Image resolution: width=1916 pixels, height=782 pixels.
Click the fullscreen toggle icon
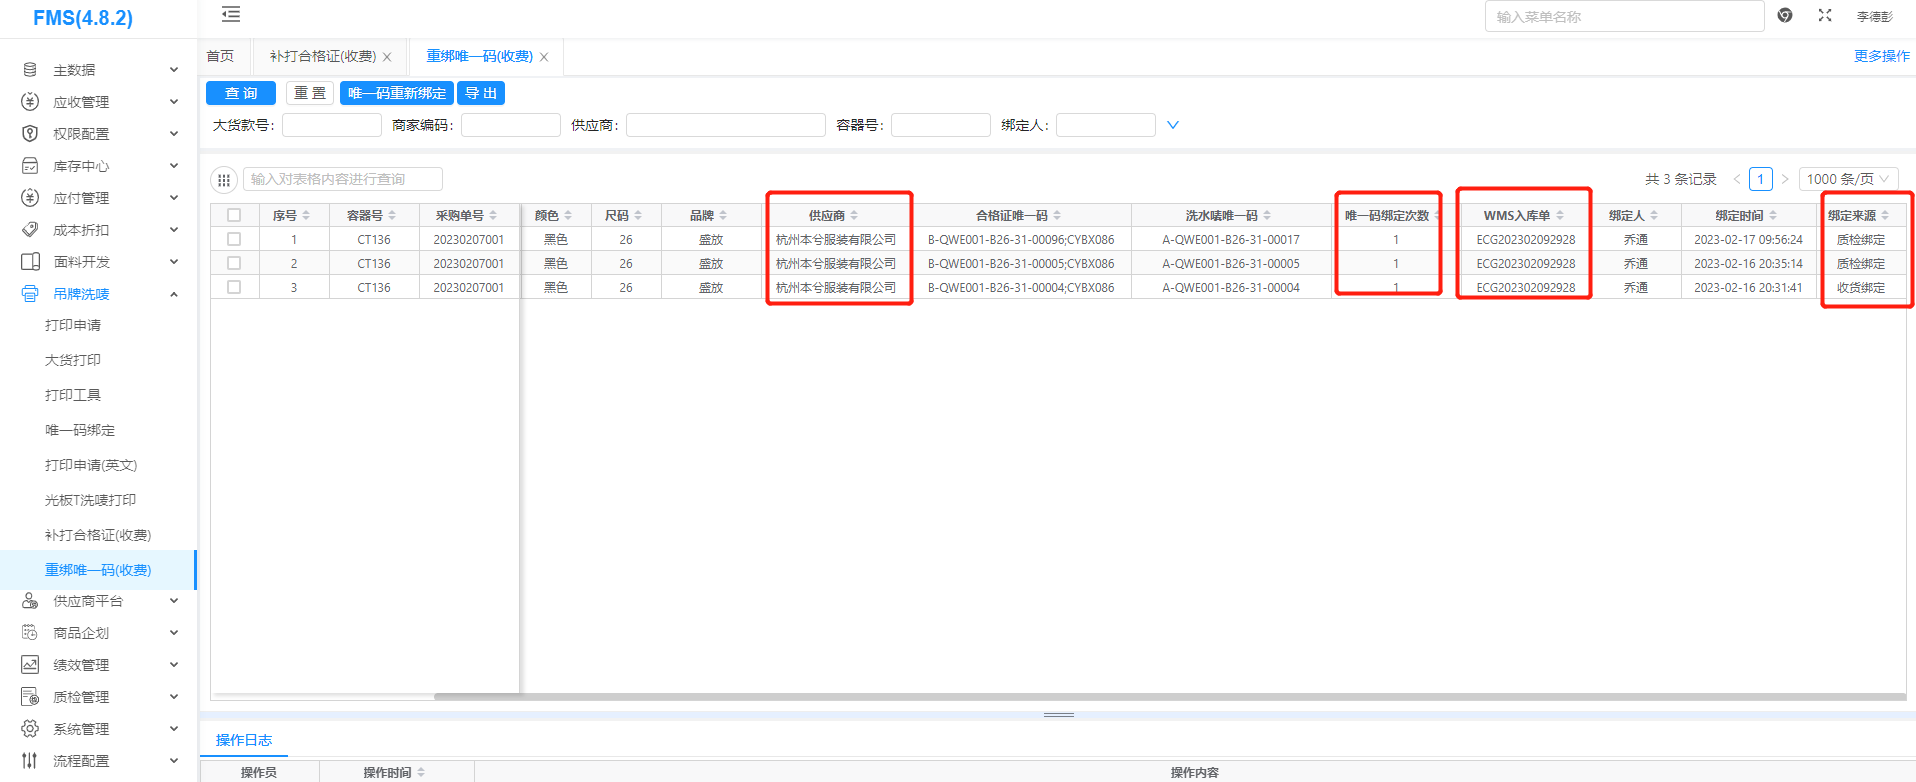click(x=1825, y=15)
